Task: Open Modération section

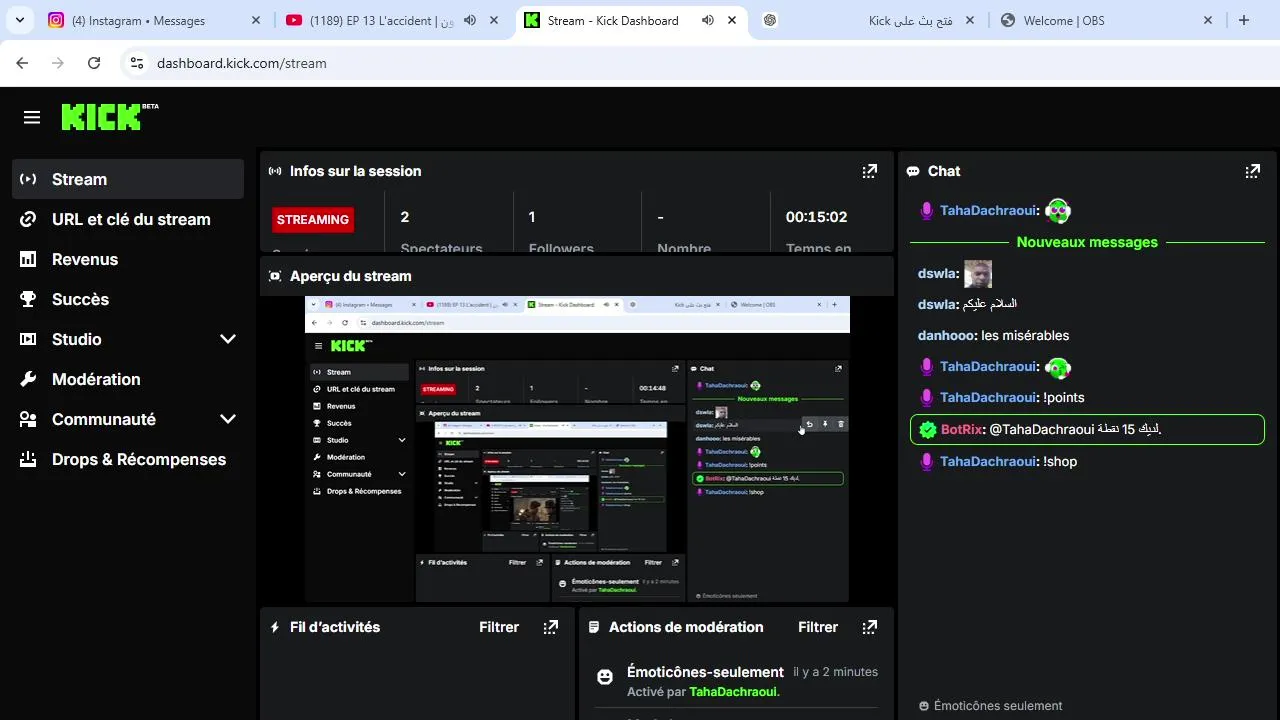Action: click(128, 379)
